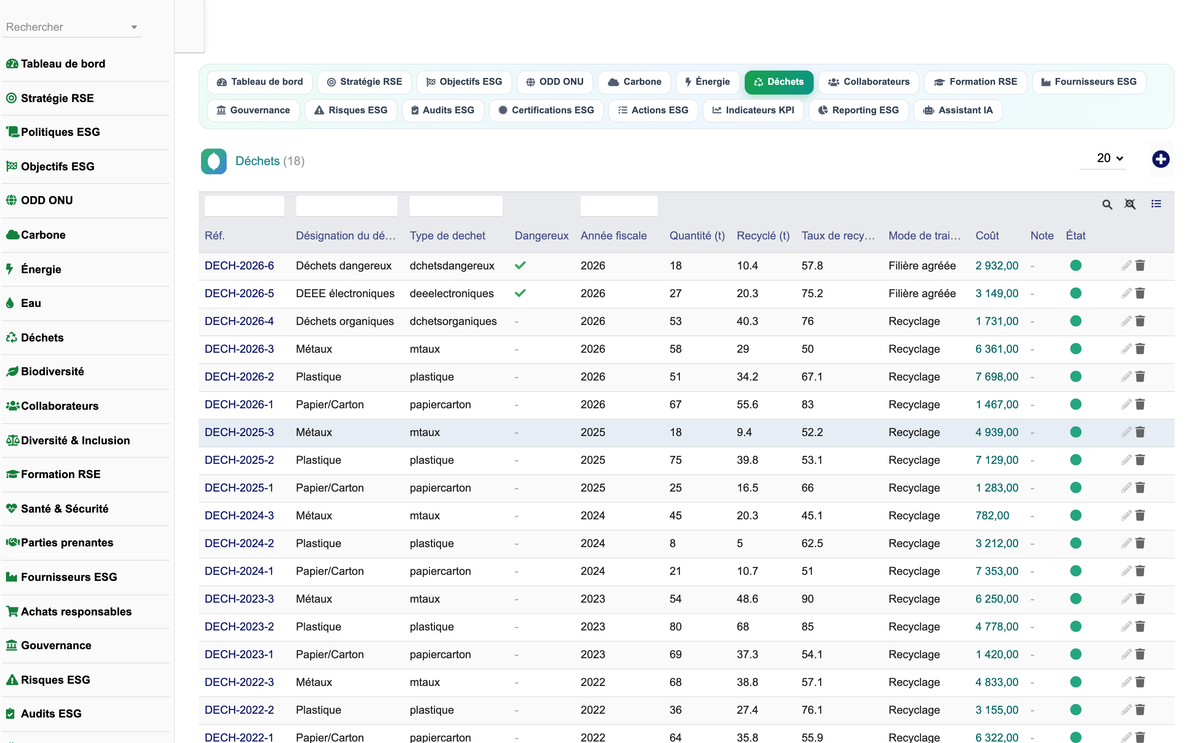This screenshot has height=743, width=1200.
Task: Click the Année fiscale filter input field
Action: coord(619,206)
